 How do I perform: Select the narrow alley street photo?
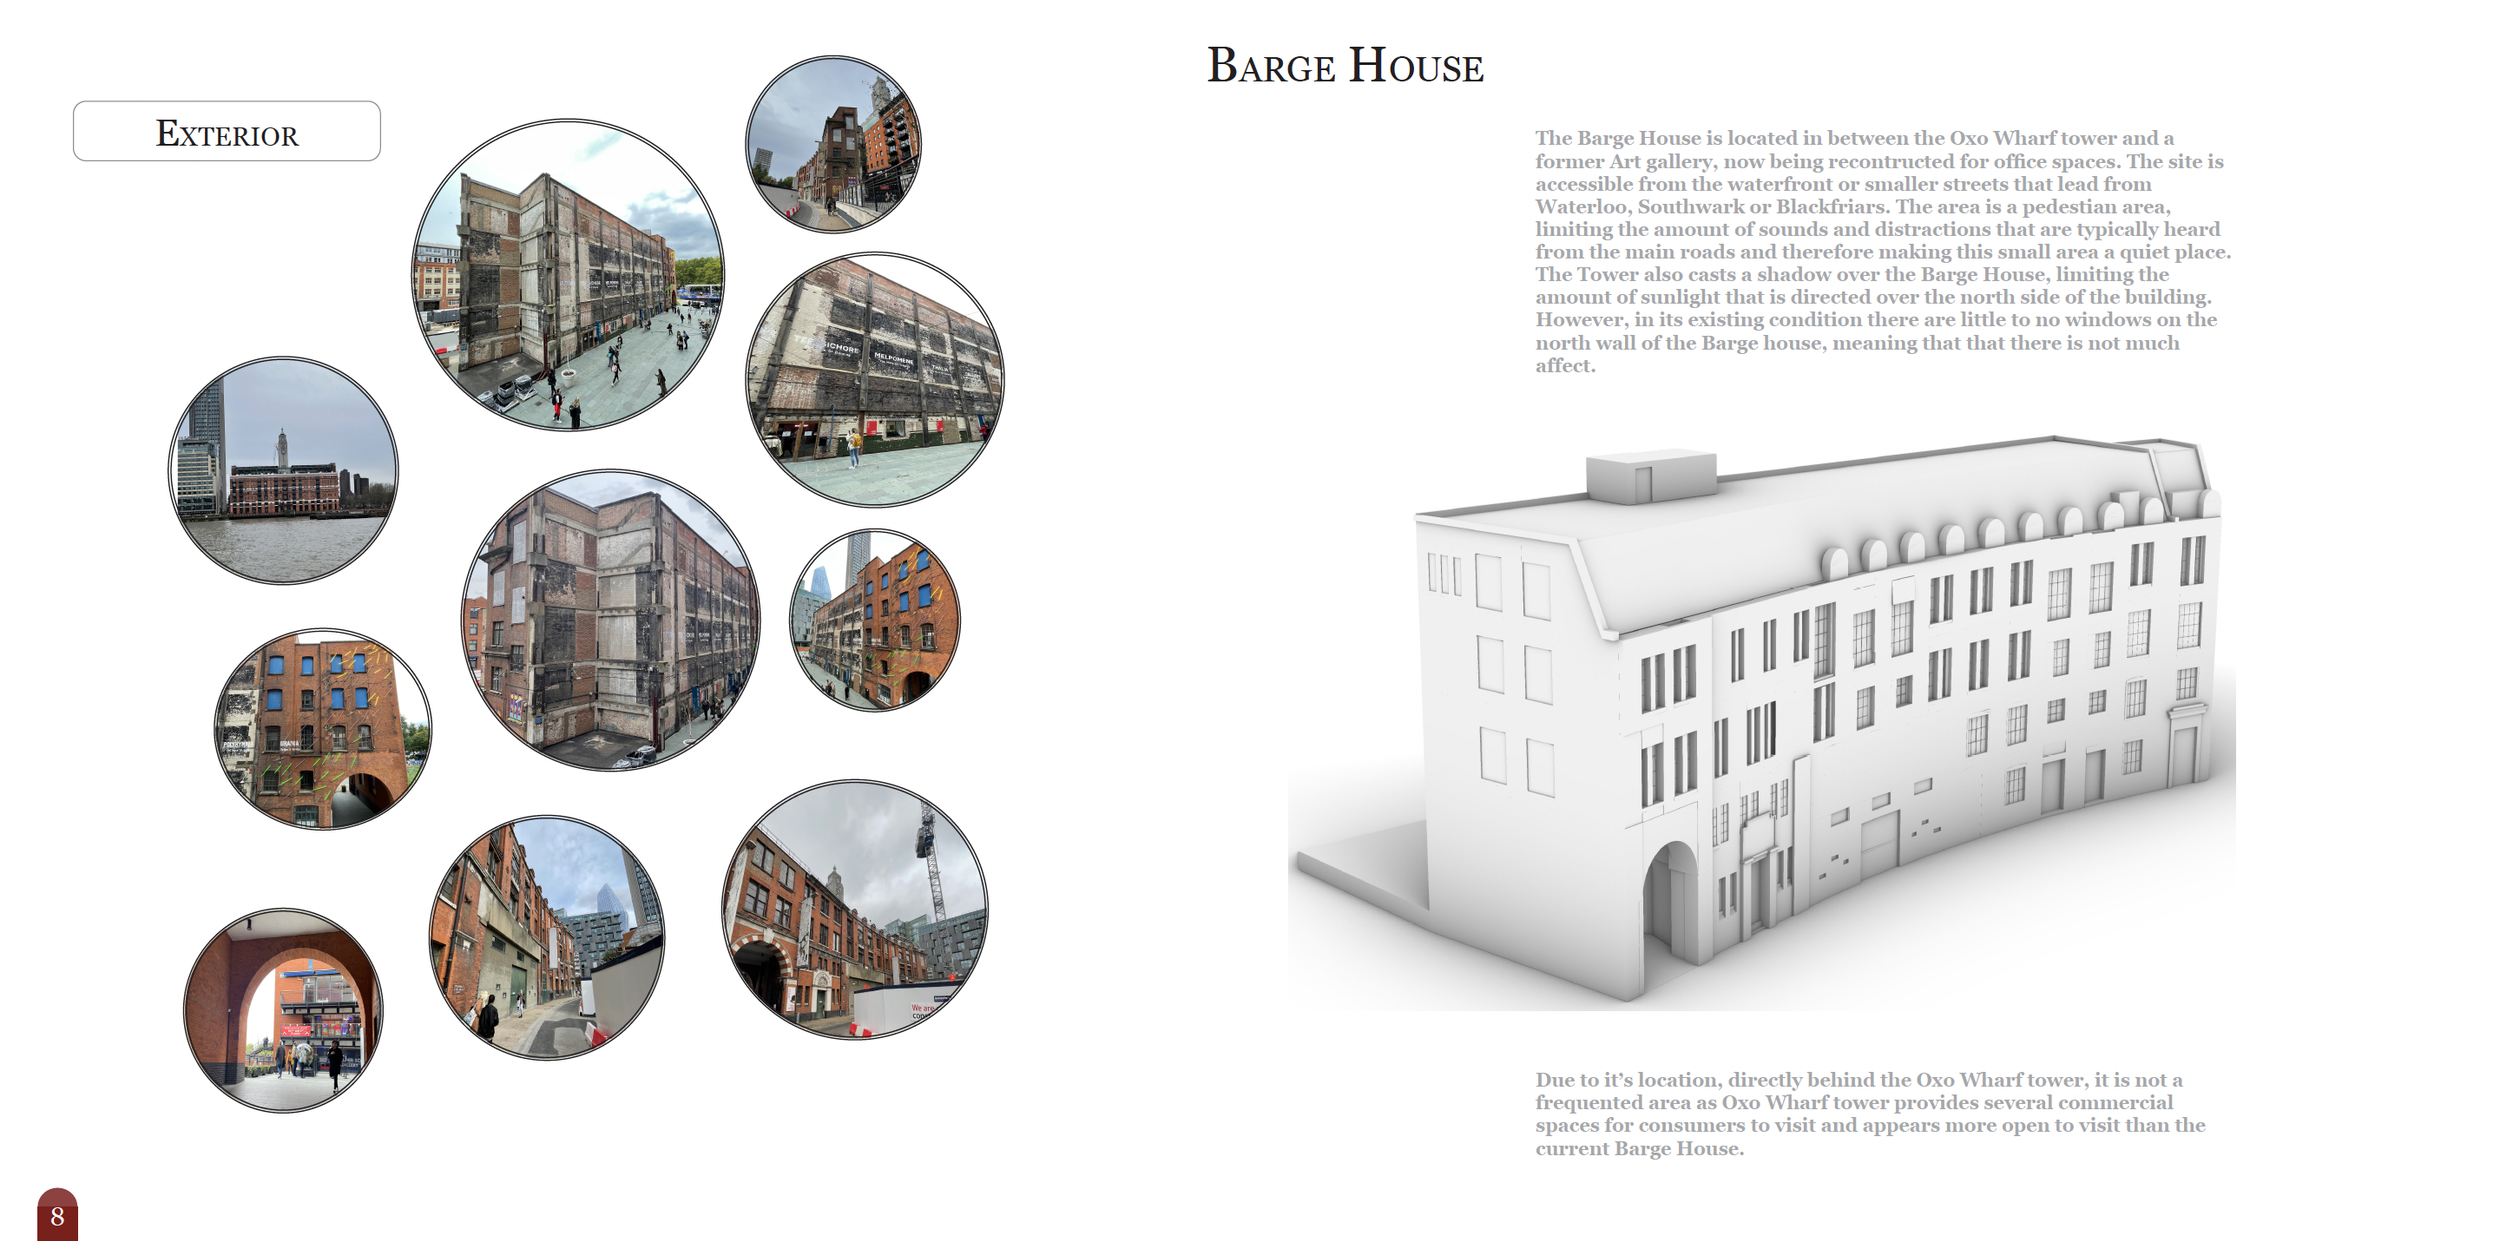pyautogui.click(x=546, y=937)
